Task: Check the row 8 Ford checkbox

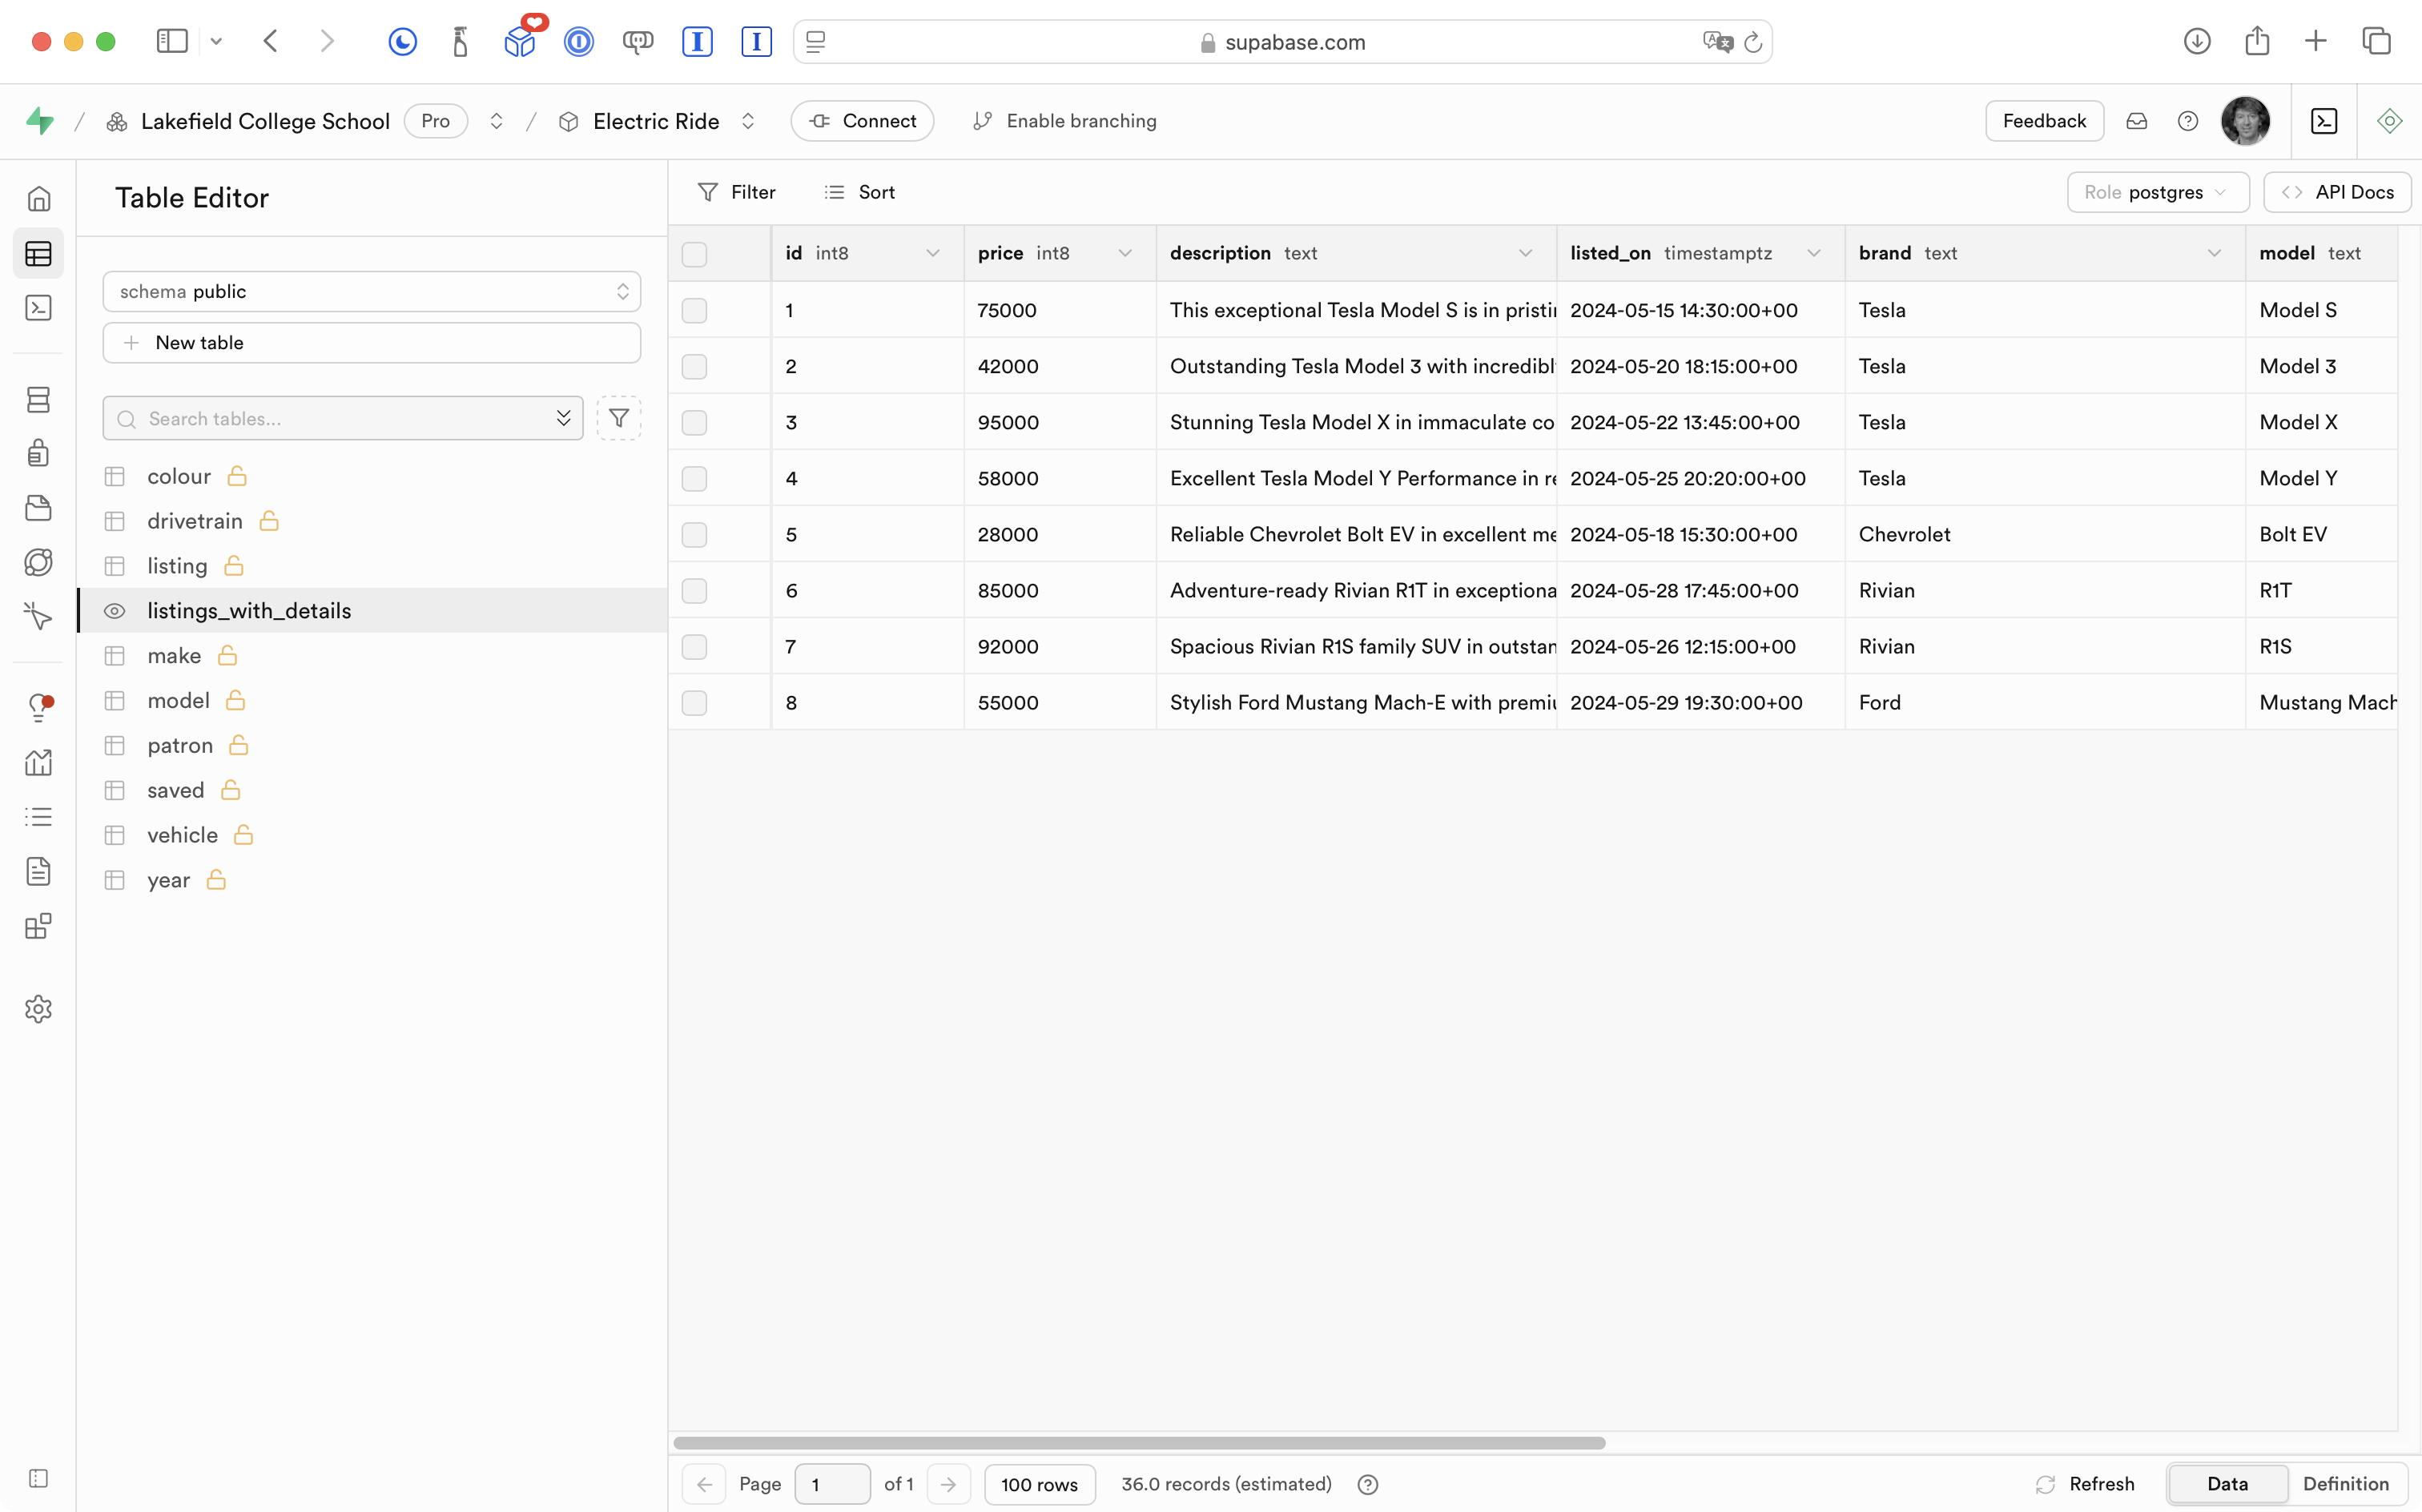Action: coord(694,703)
